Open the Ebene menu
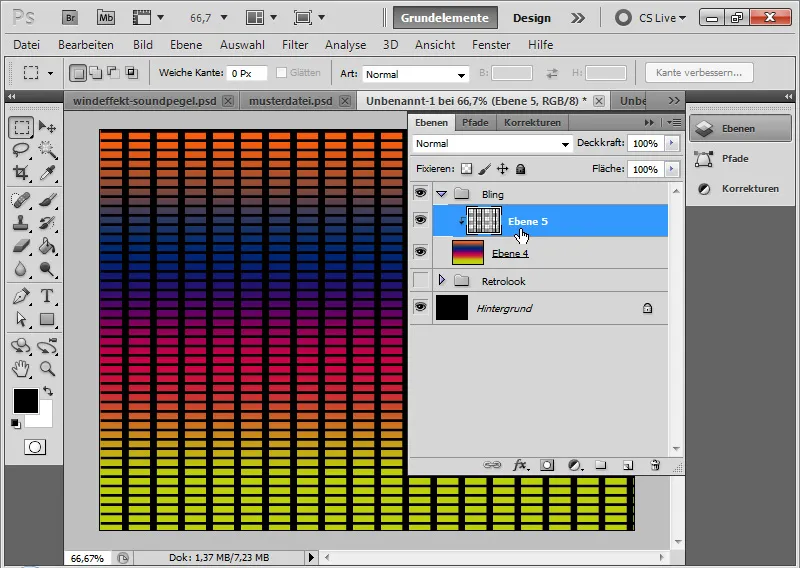 [x=186, y=45]
